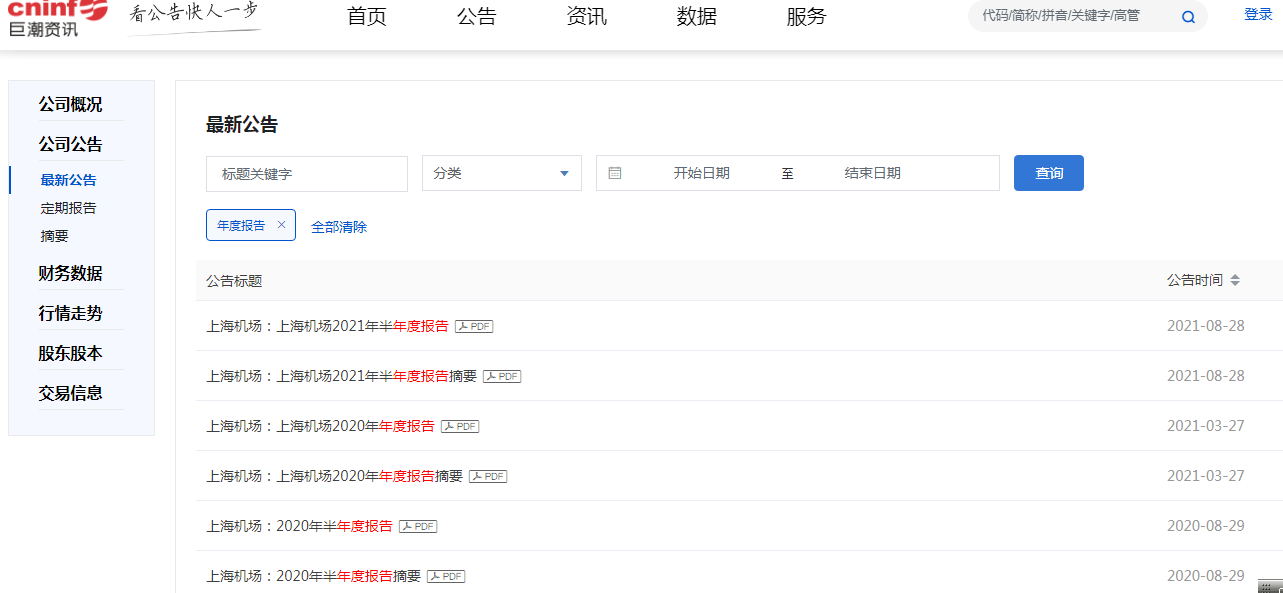Open the 2020年年度报告摘要 PDF icon

coord(486,476)
